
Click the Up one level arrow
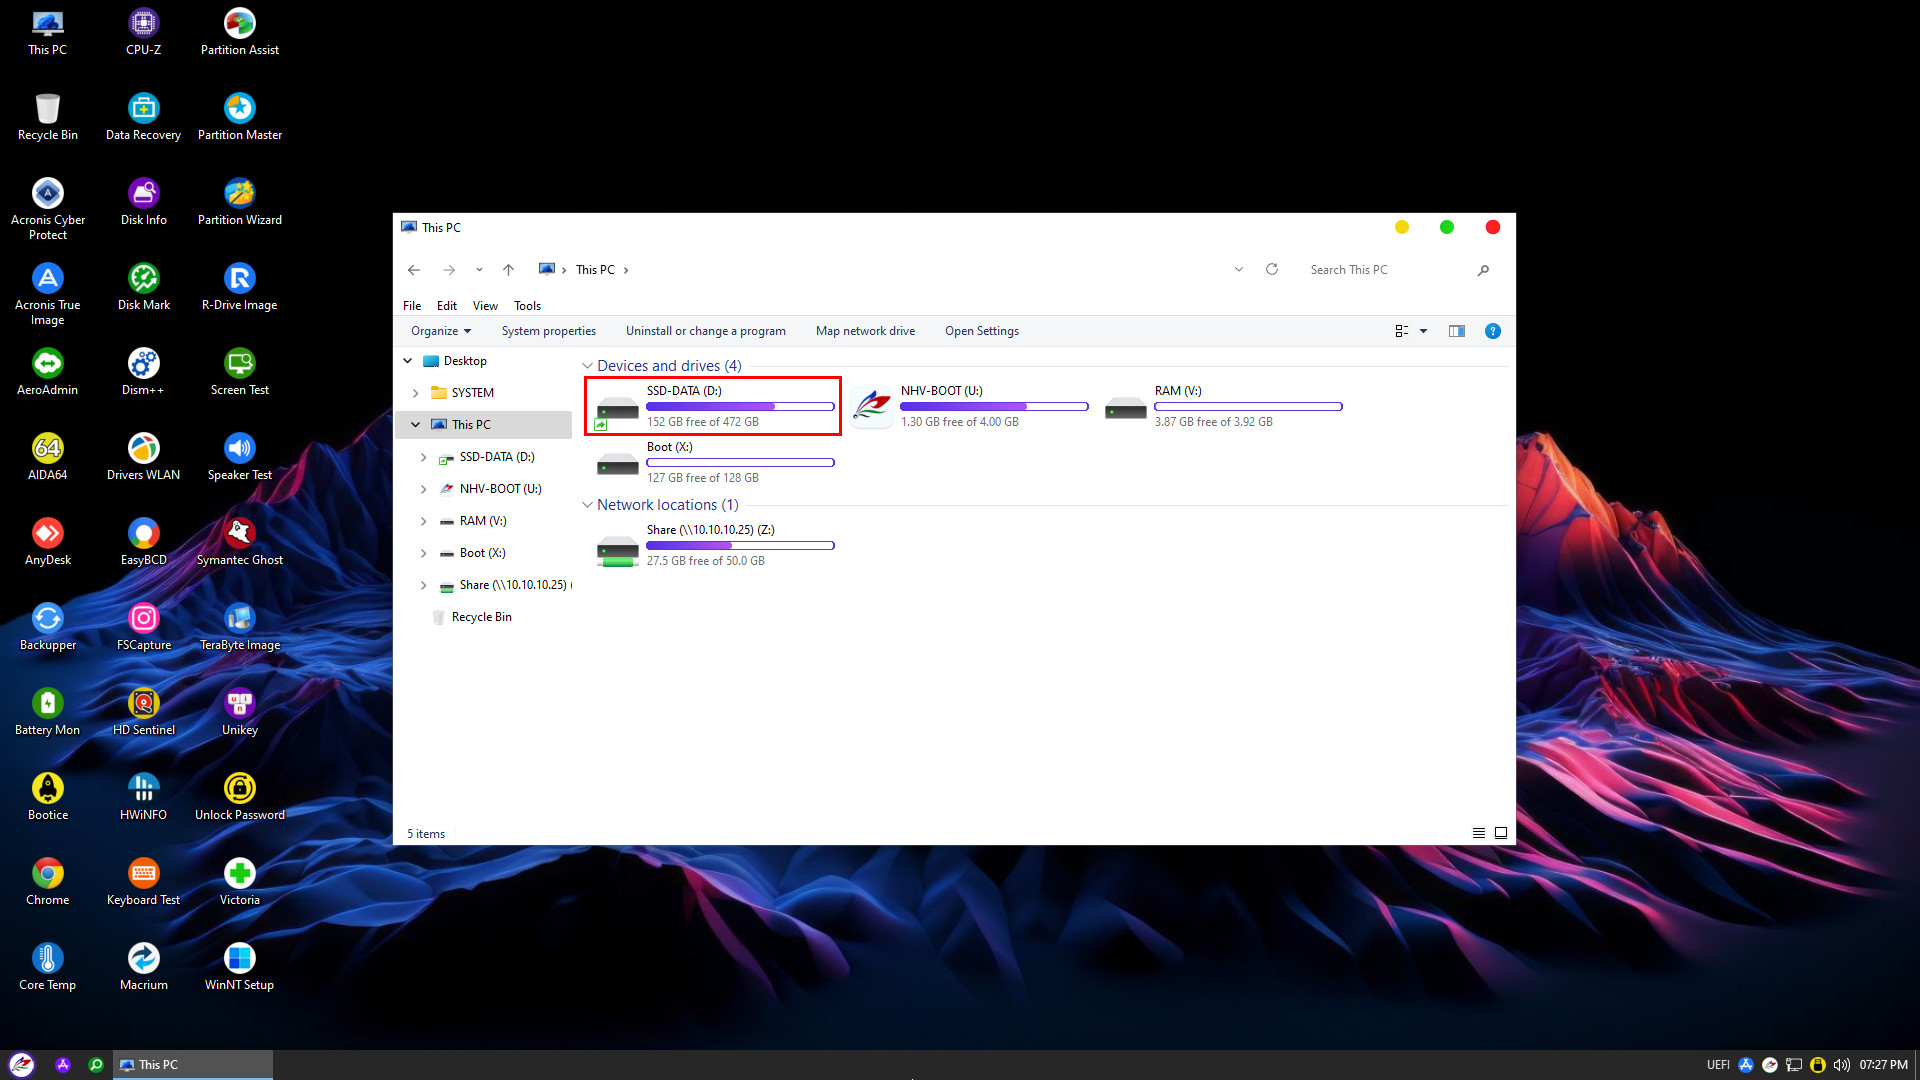tap(508, 269)
